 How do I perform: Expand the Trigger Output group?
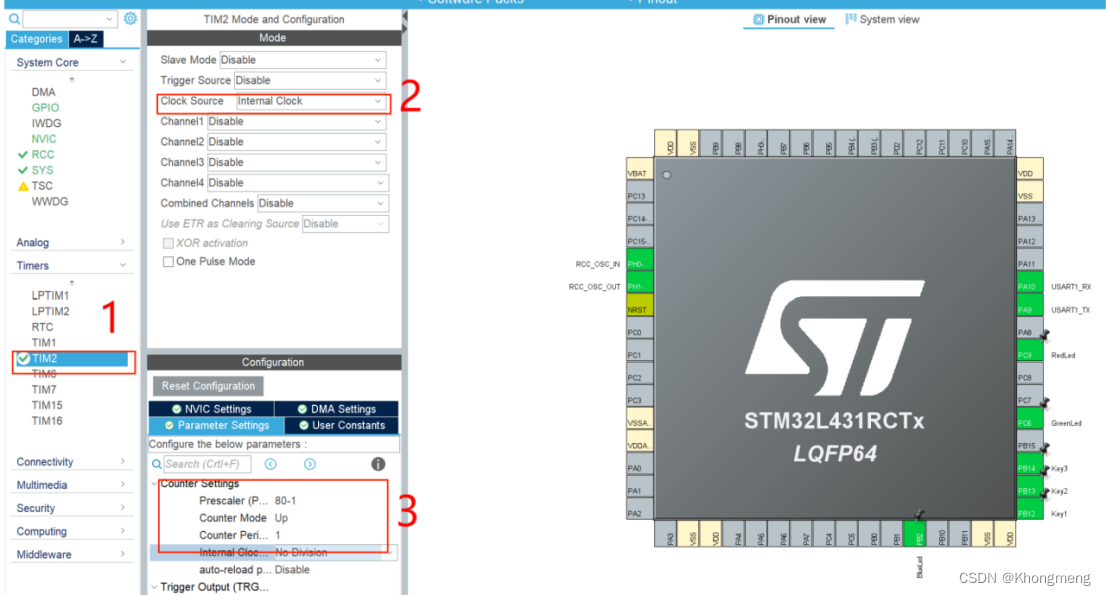[x=154, y=587]
